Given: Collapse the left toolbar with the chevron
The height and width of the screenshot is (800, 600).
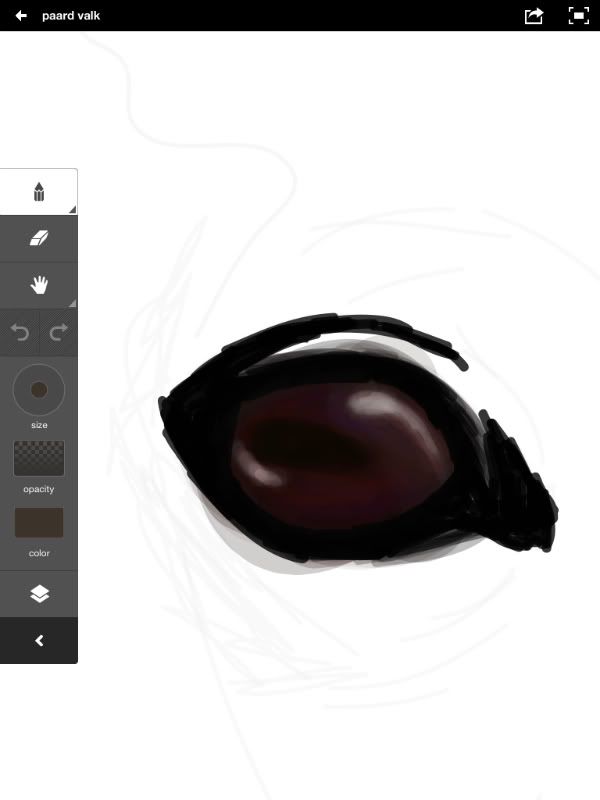Looking at the screenshot, I should coord(39,641).
